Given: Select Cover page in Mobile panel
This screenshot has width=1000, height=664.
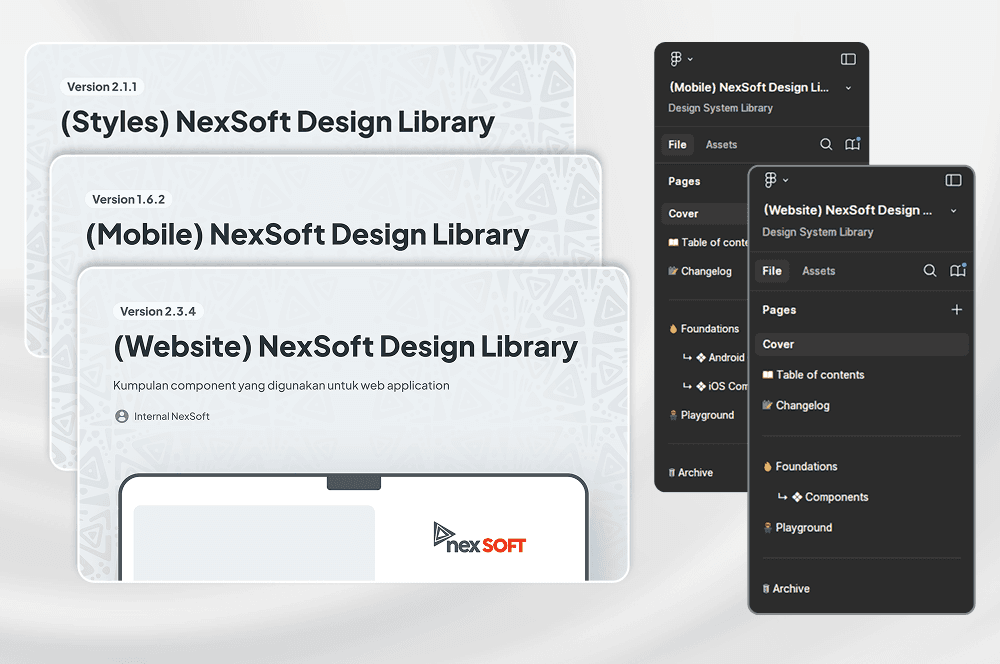Looking at the screenshot, I should tap(705, 214).
